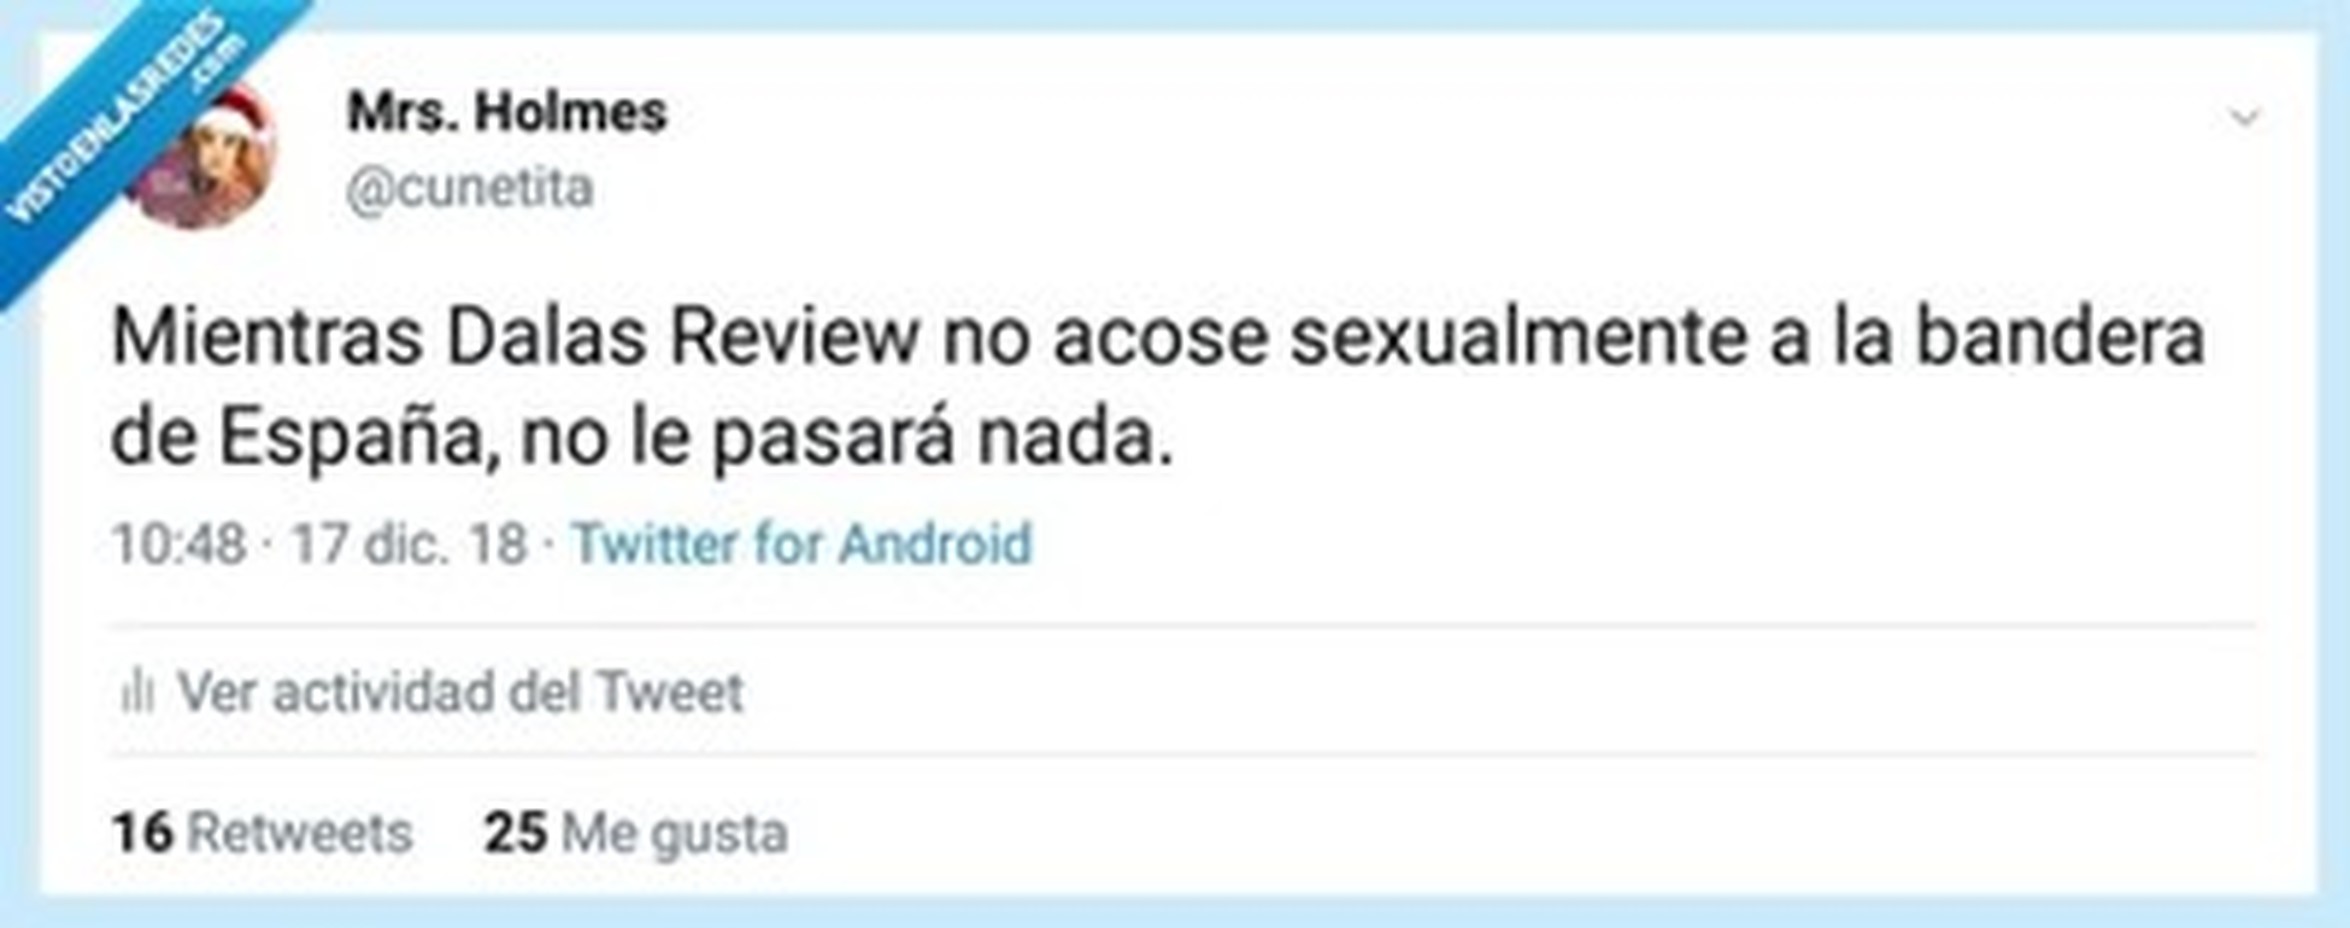Click the word Android in source label
Viewport: 2350px width, 928px height.
point(935,544)
